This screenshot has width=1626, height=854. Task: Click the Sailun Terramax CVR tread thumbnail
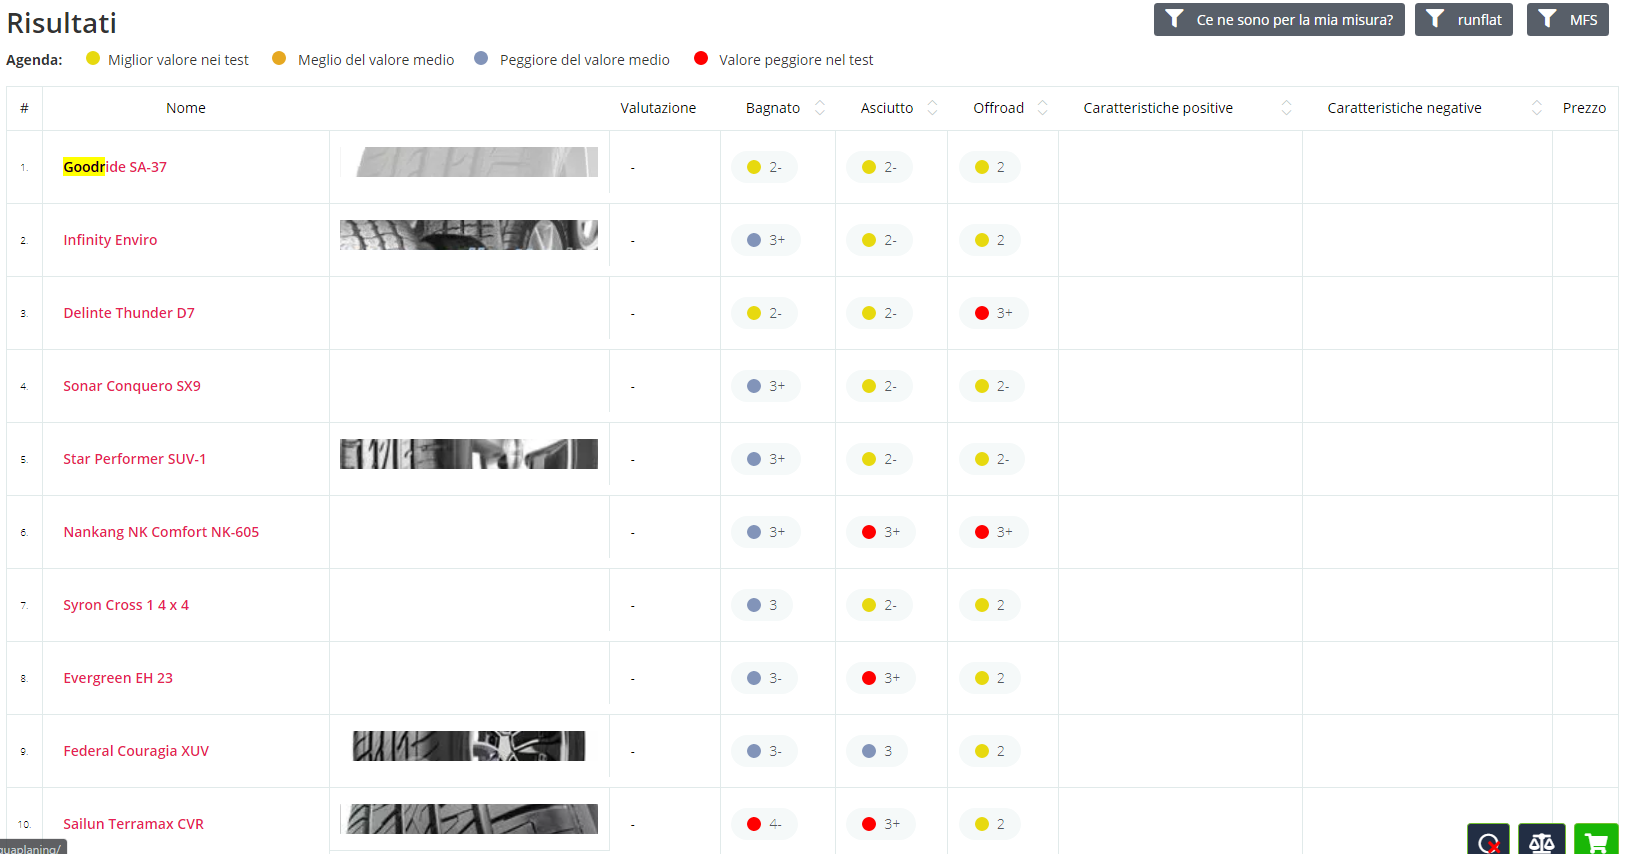(469, 819)
